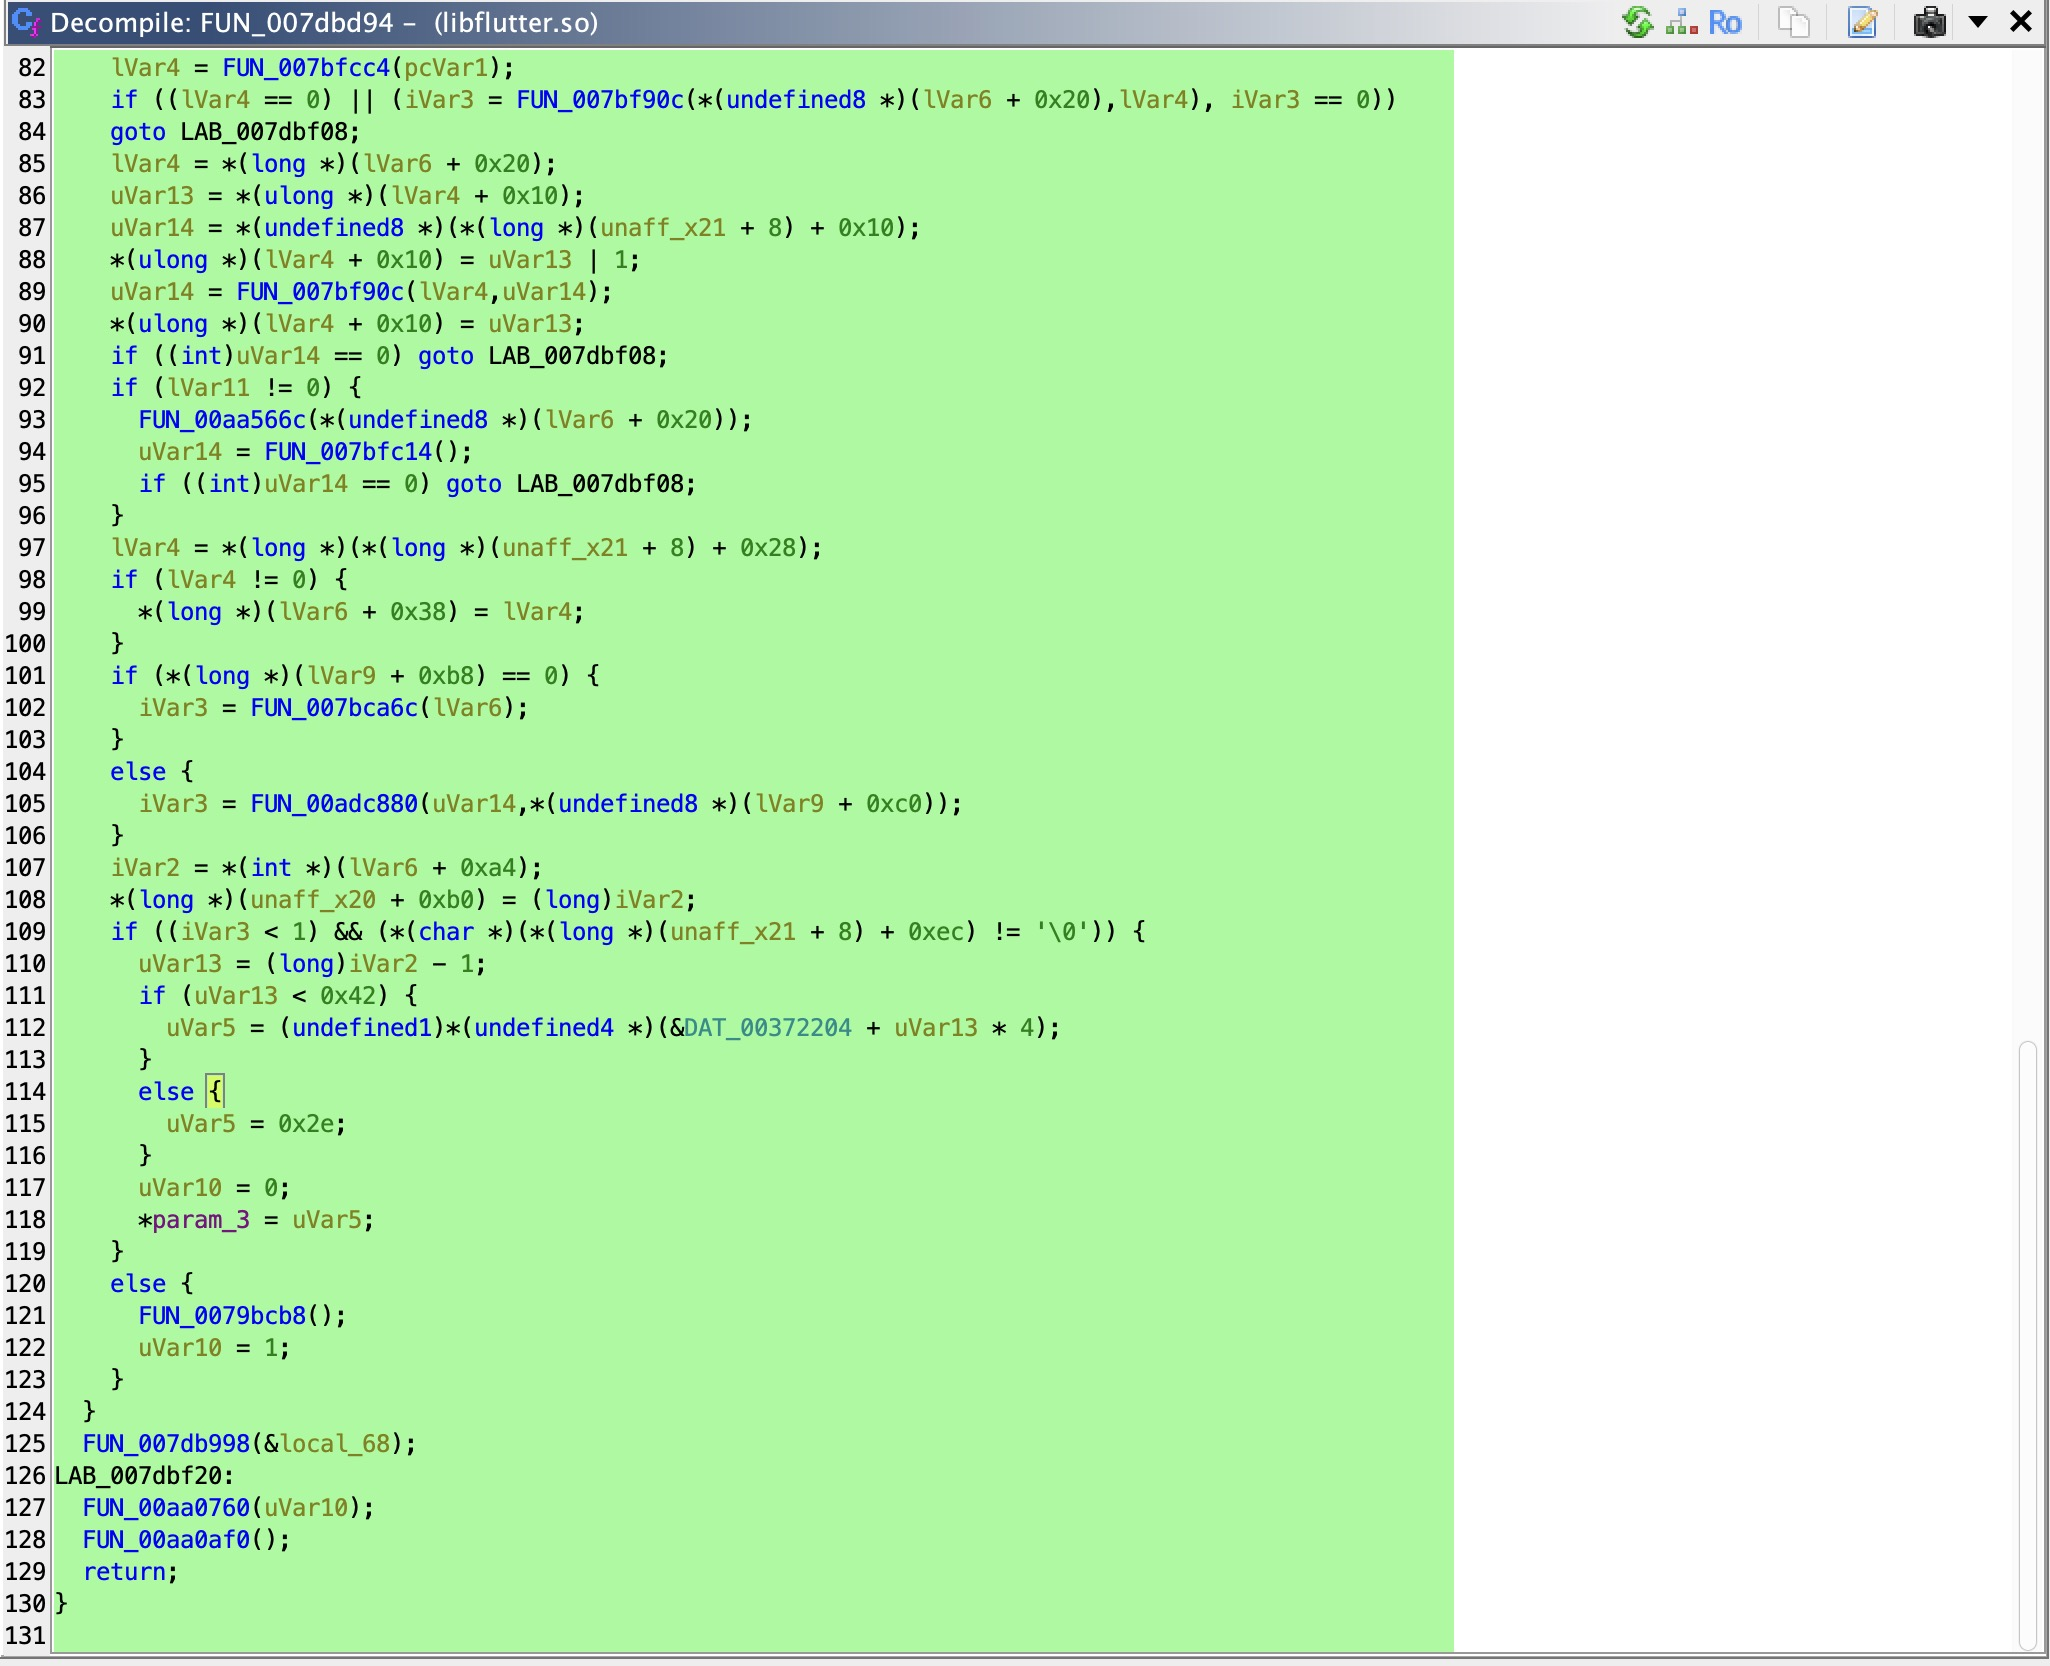Copy decompiled code with the copy icon
The height and width of the screenshot is (1666, 2050).
click(1794, 22)
